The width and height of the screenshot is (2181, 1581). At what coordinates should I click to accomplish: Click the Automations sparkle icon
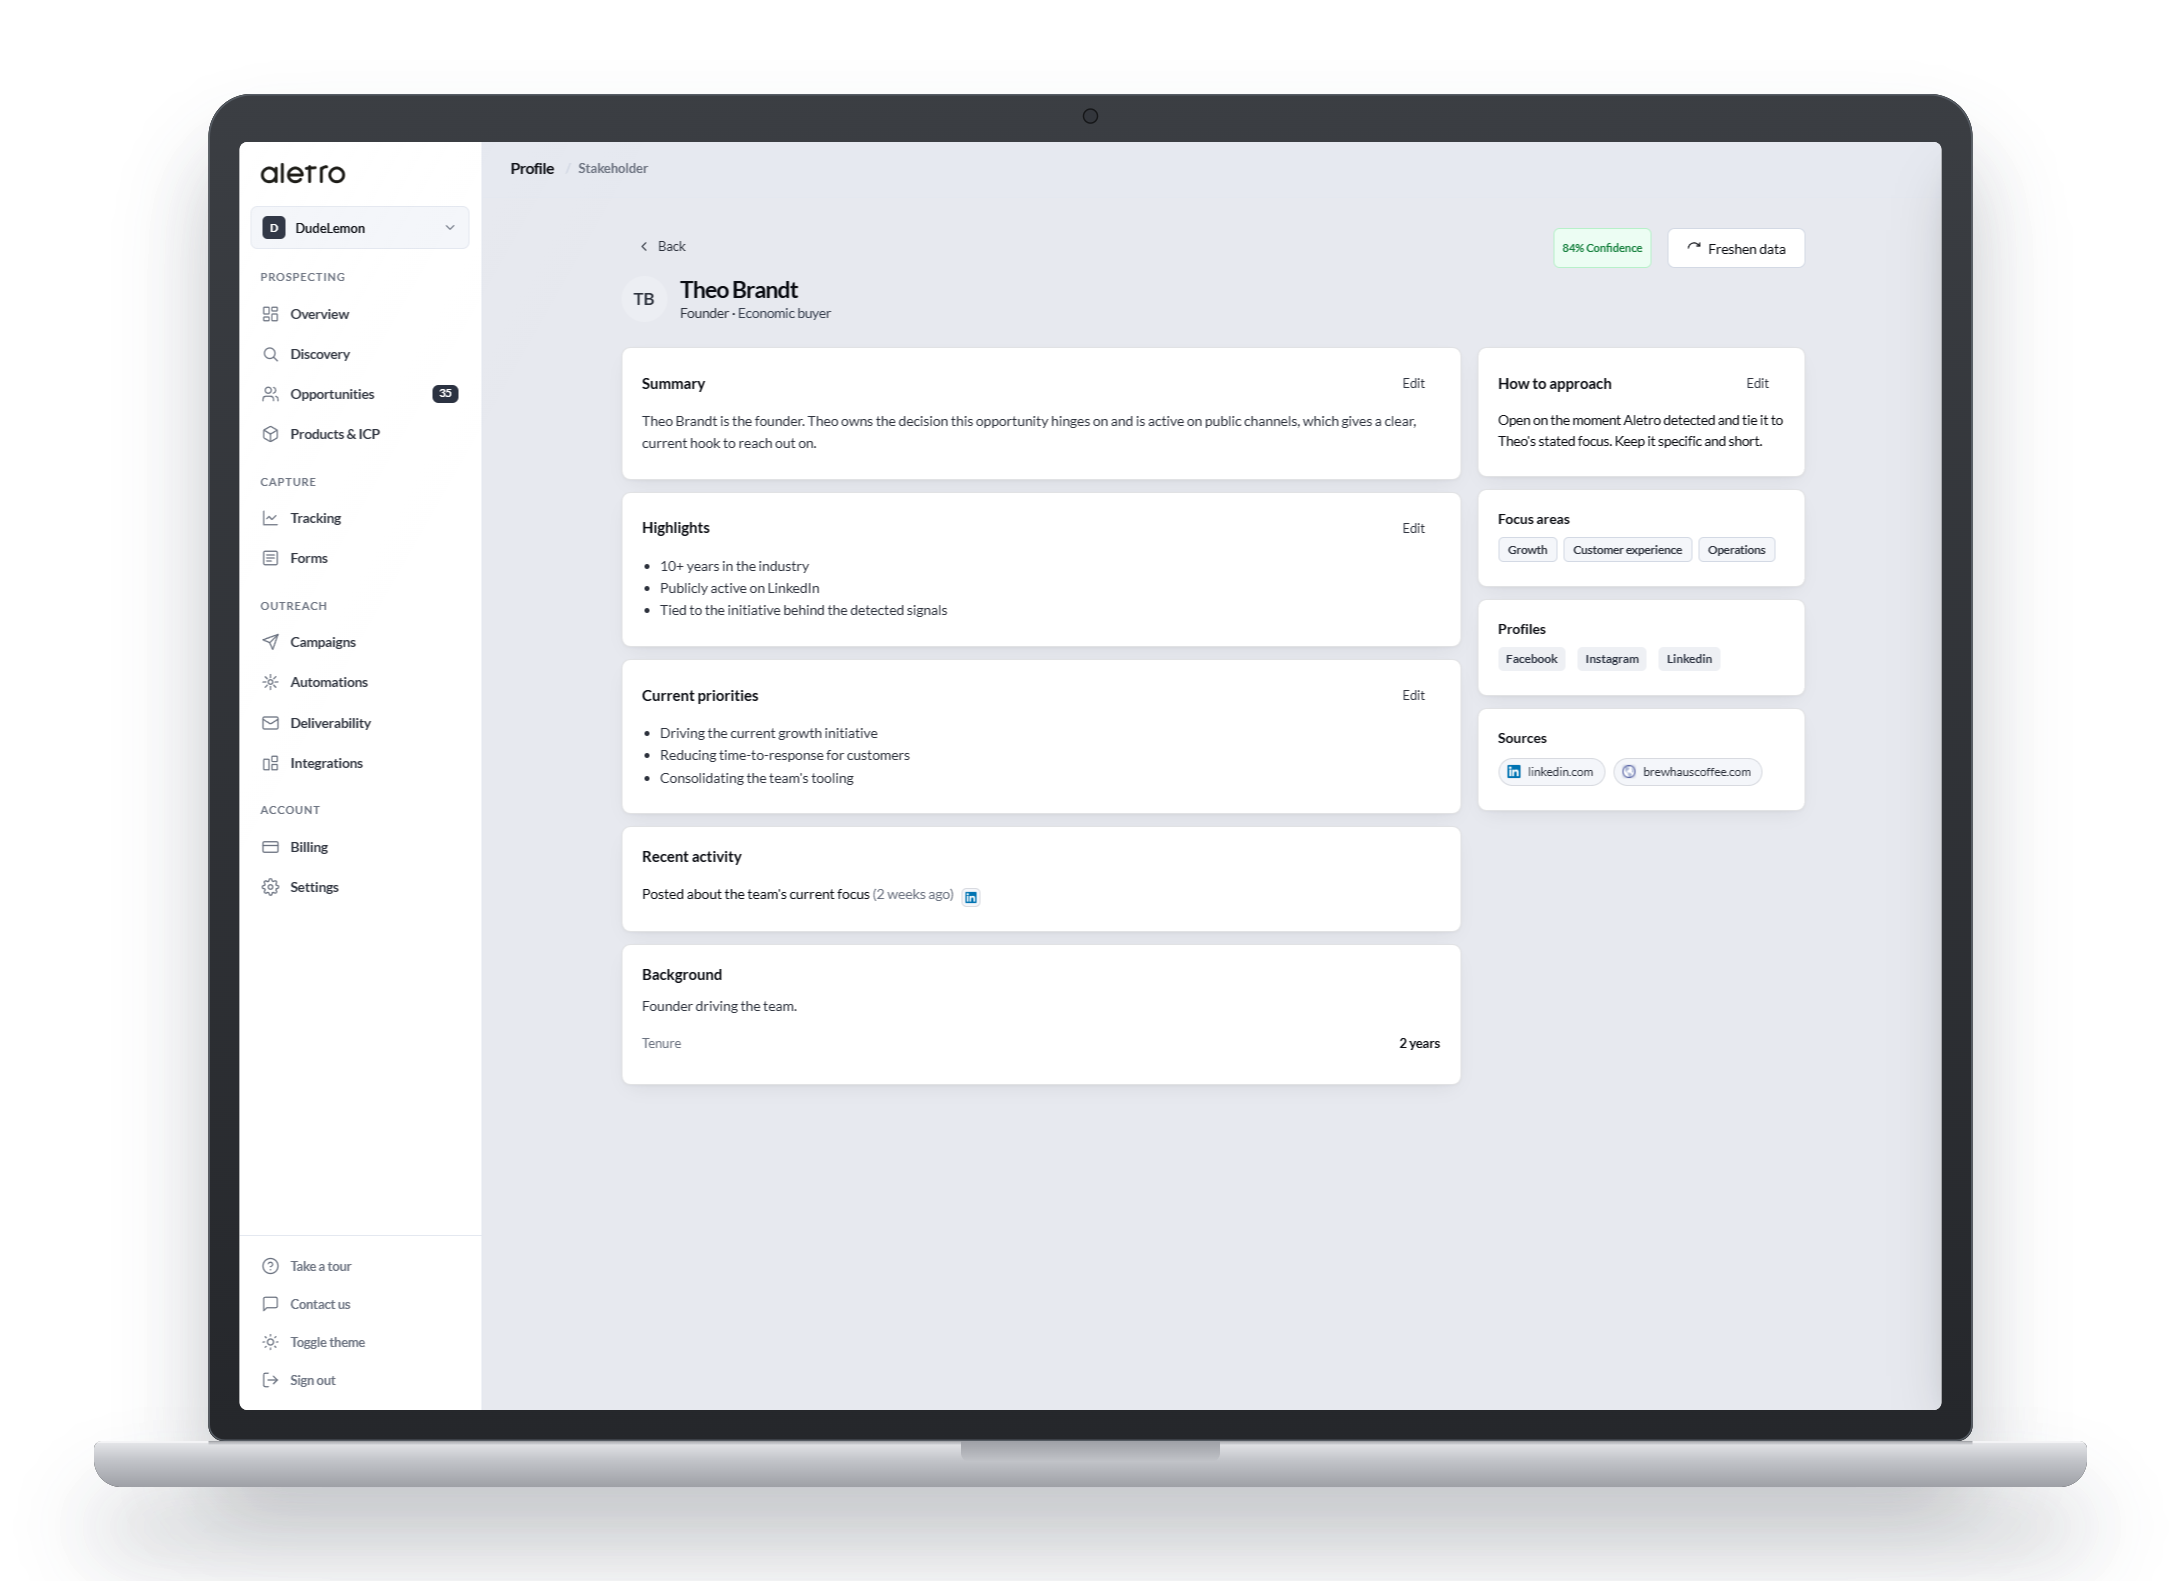tap(270, 682)
